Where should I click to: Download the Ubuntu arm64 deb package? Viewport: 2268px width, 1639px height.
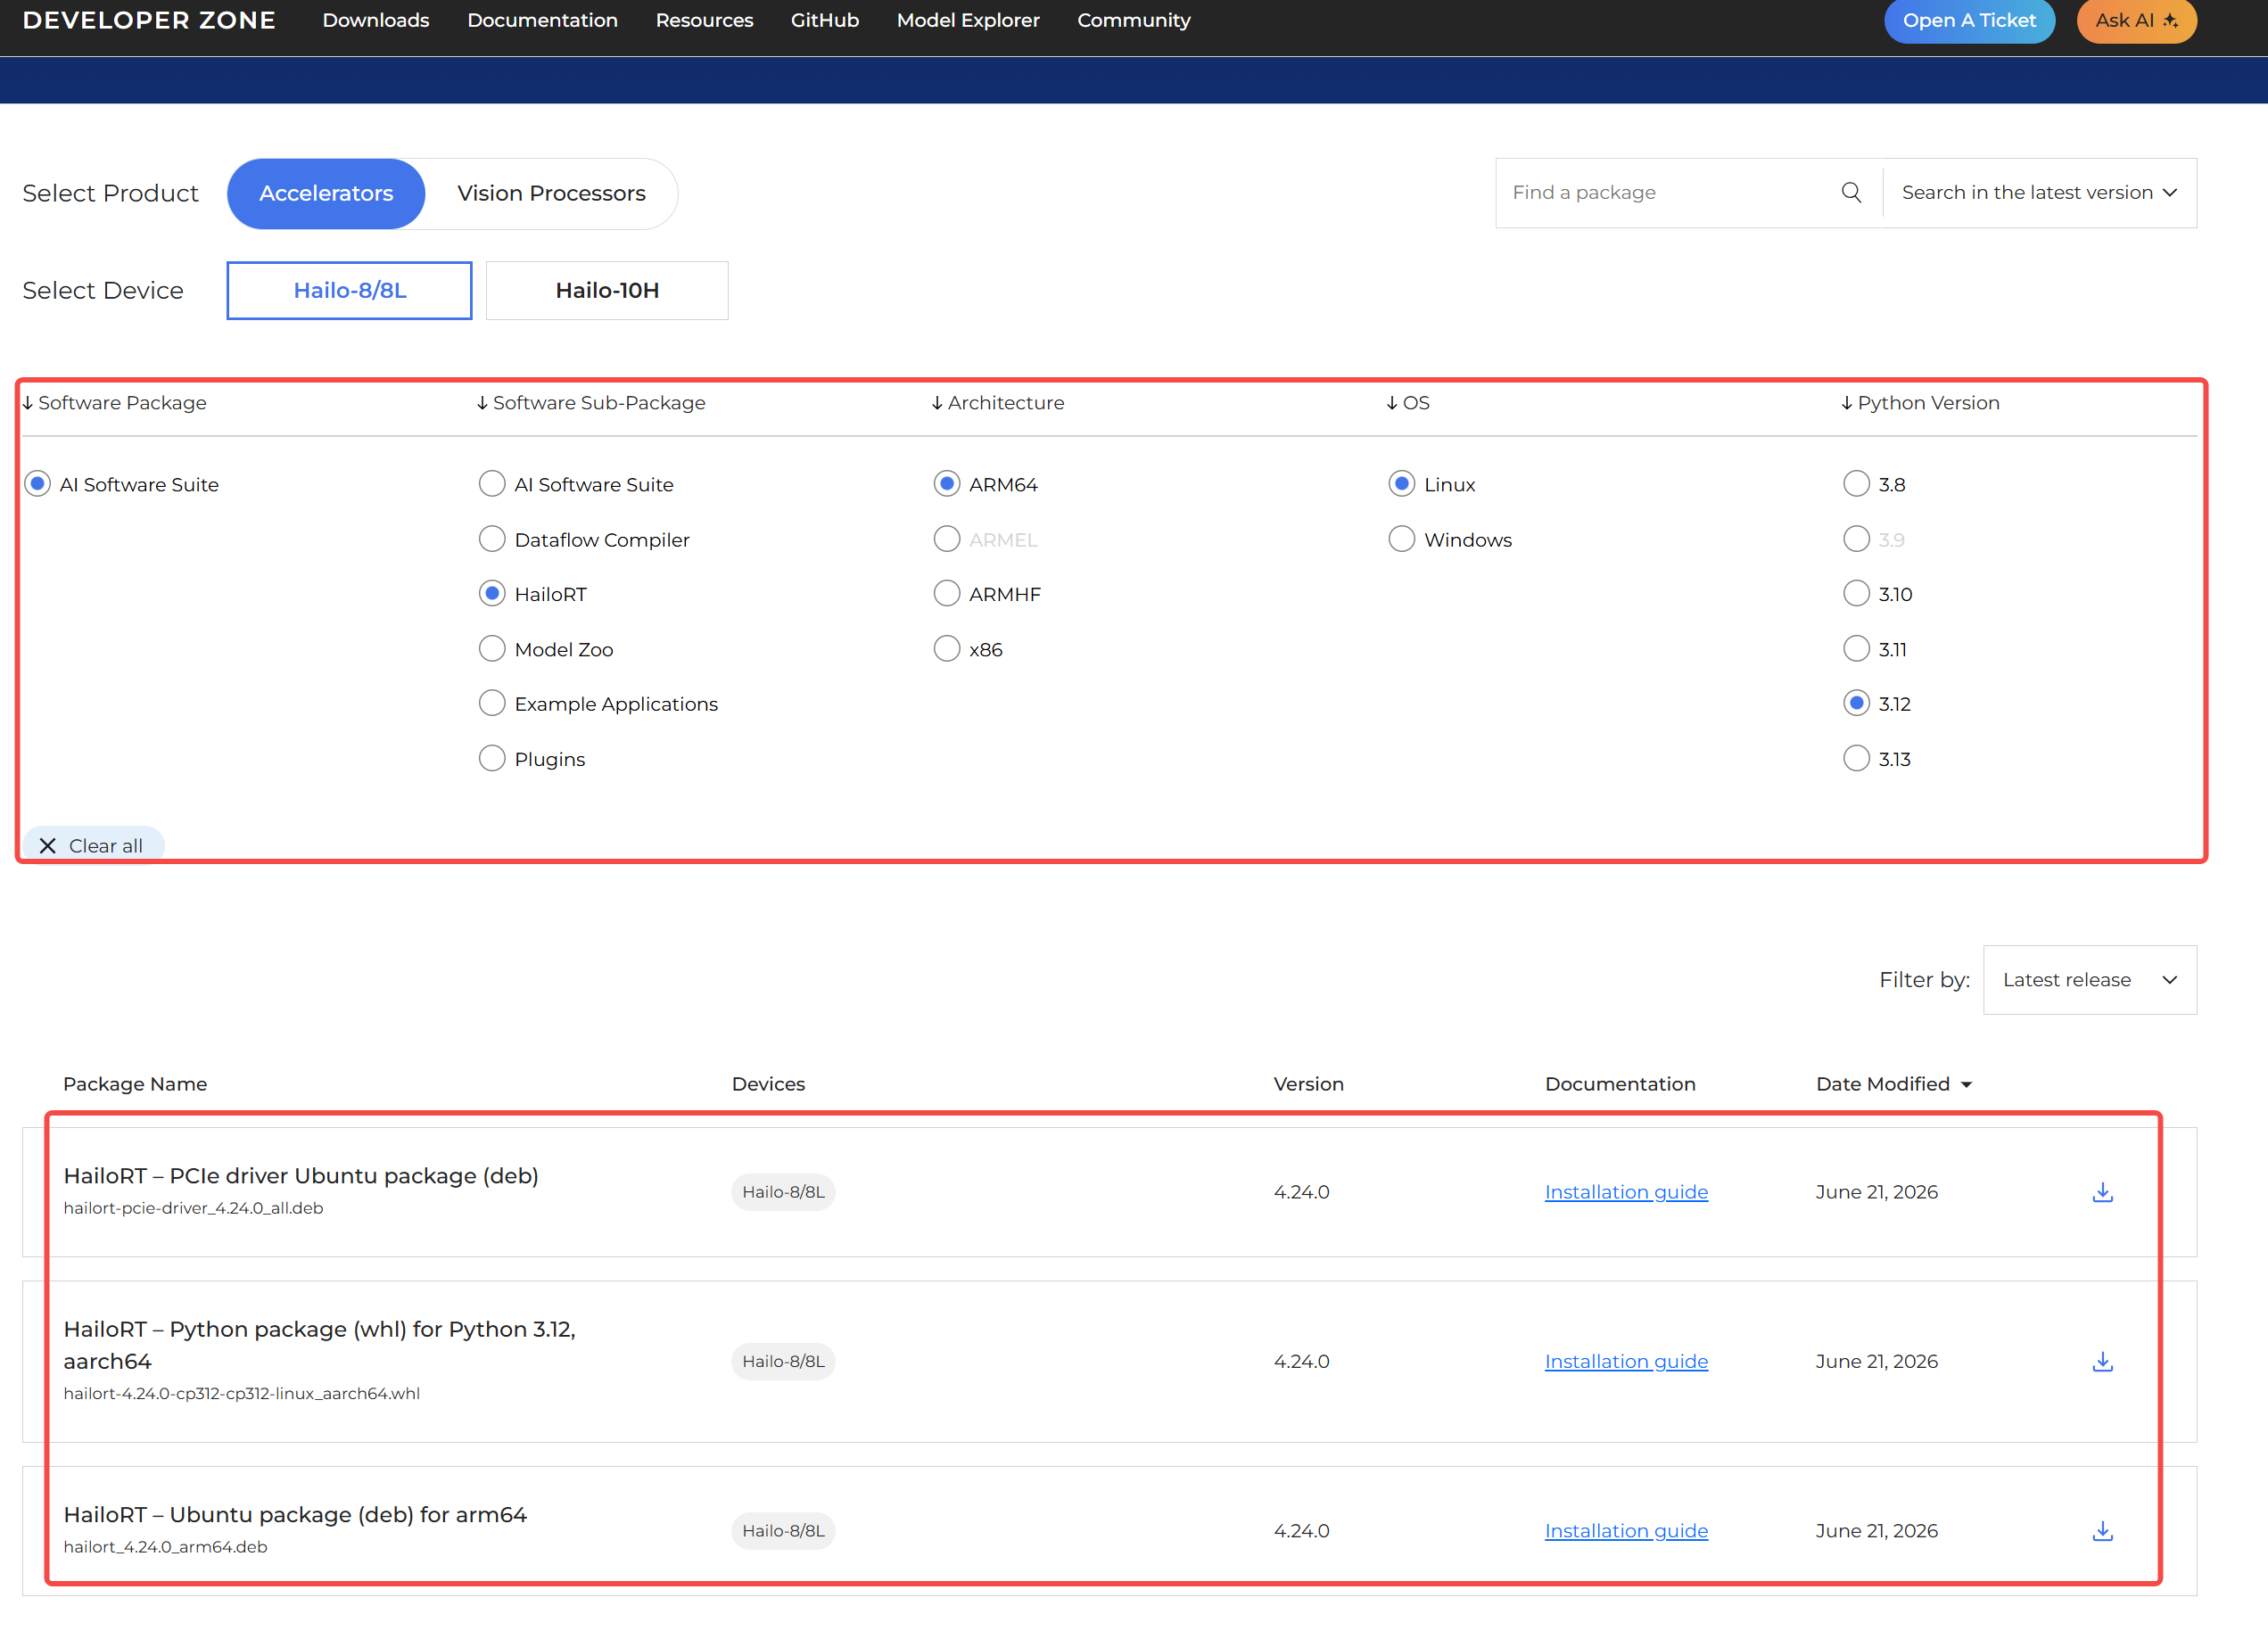pos(2102,1530)
